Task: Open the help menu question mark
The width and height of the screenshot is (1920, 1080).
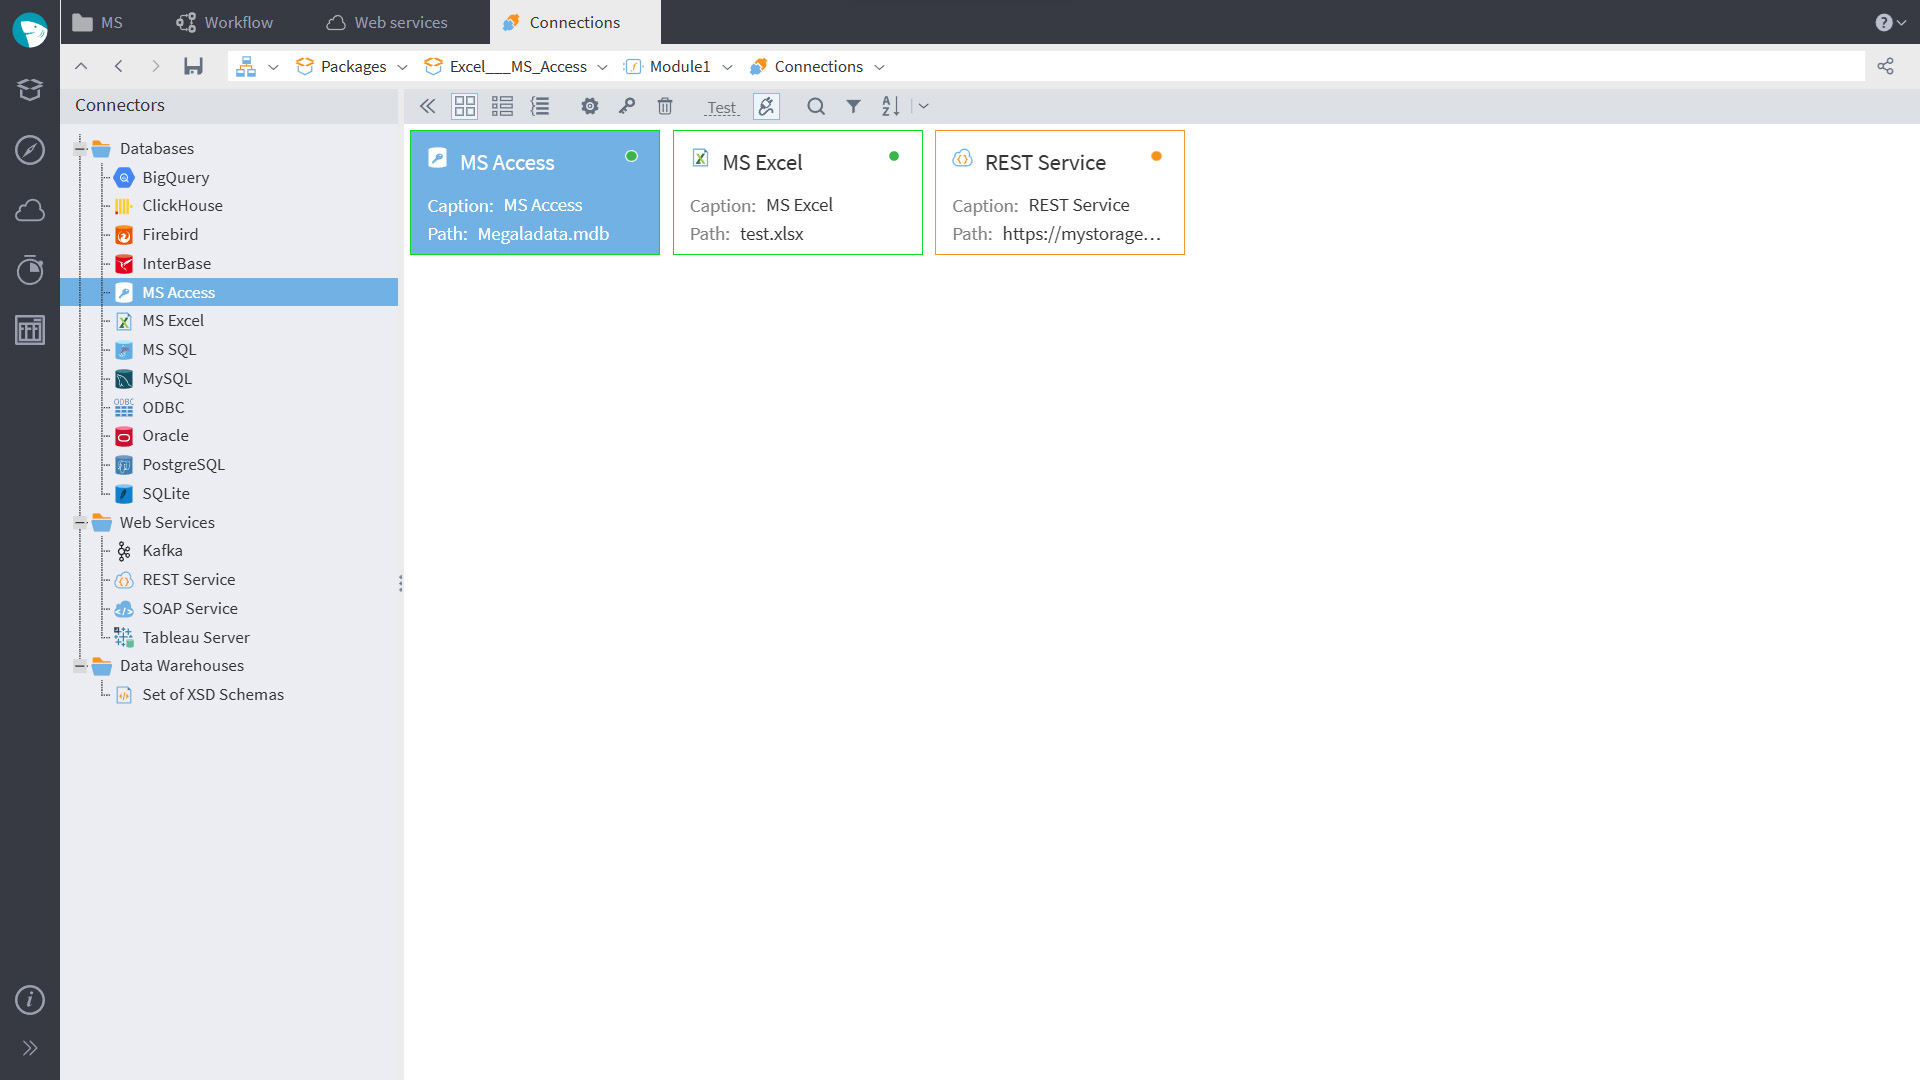Action: (x=1890, y=22)
